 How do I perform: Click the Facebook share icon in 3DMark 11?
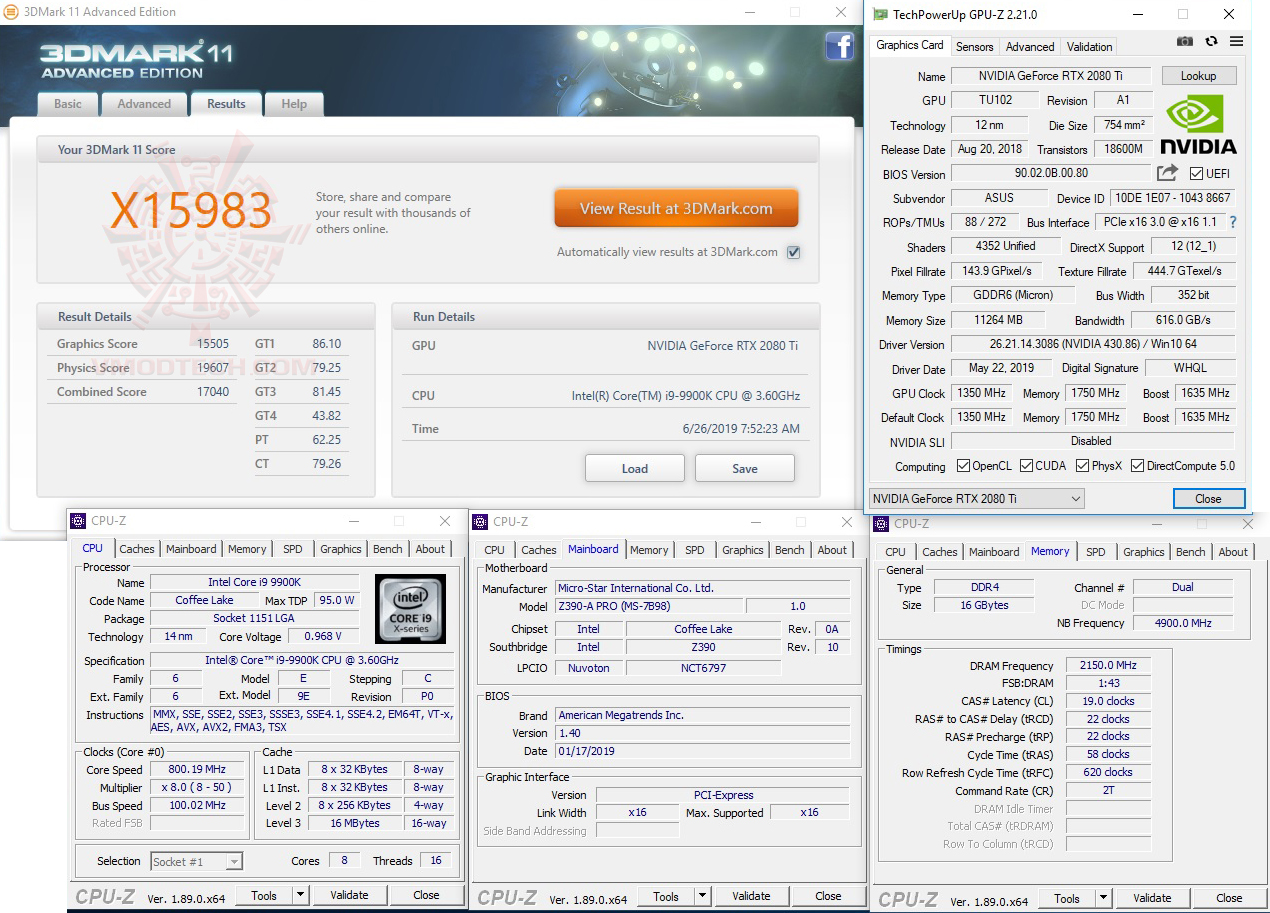click(x=839, y=46)
